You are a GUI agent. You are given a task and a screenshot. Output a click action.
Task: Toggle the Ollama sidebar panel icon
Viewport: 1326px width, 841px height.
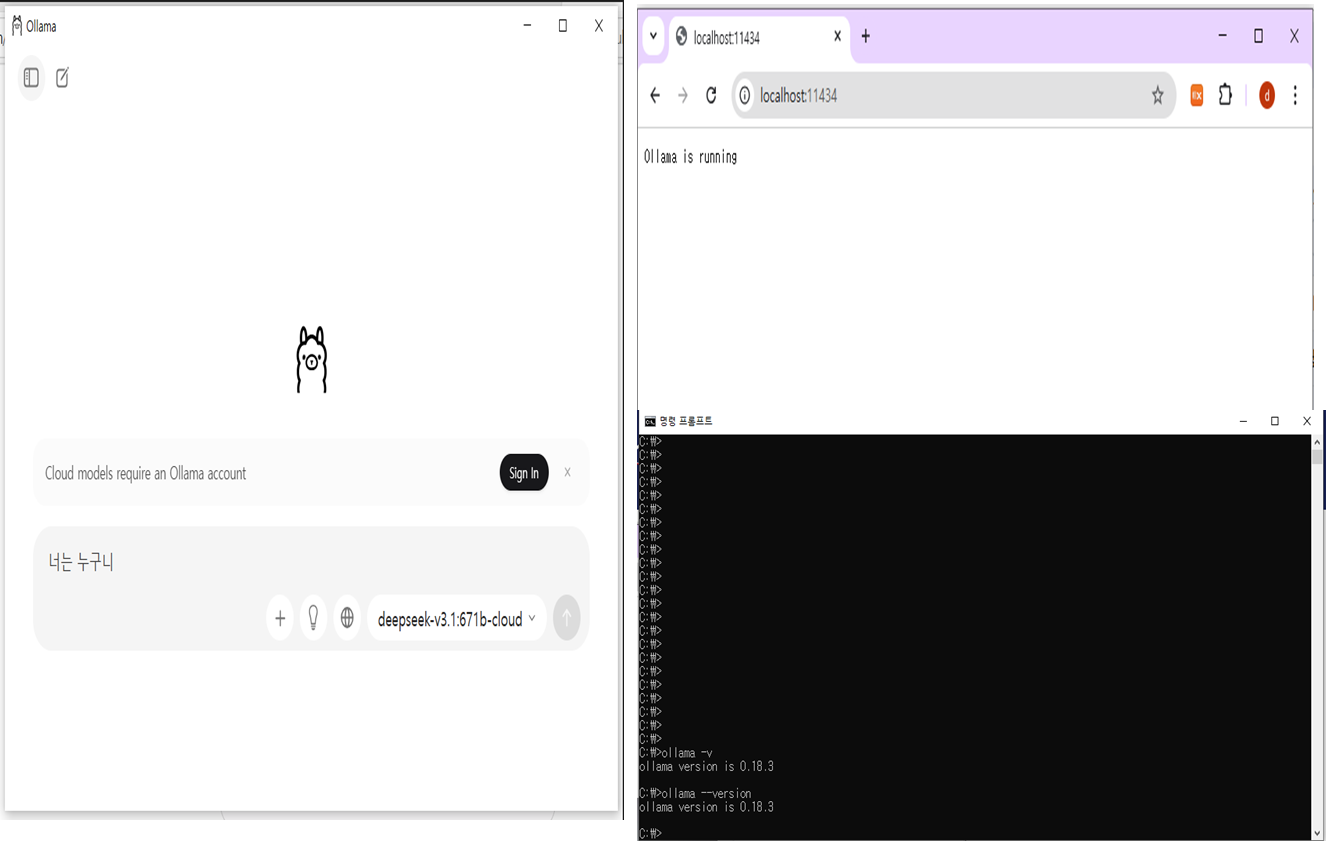[x=31, y=78]
